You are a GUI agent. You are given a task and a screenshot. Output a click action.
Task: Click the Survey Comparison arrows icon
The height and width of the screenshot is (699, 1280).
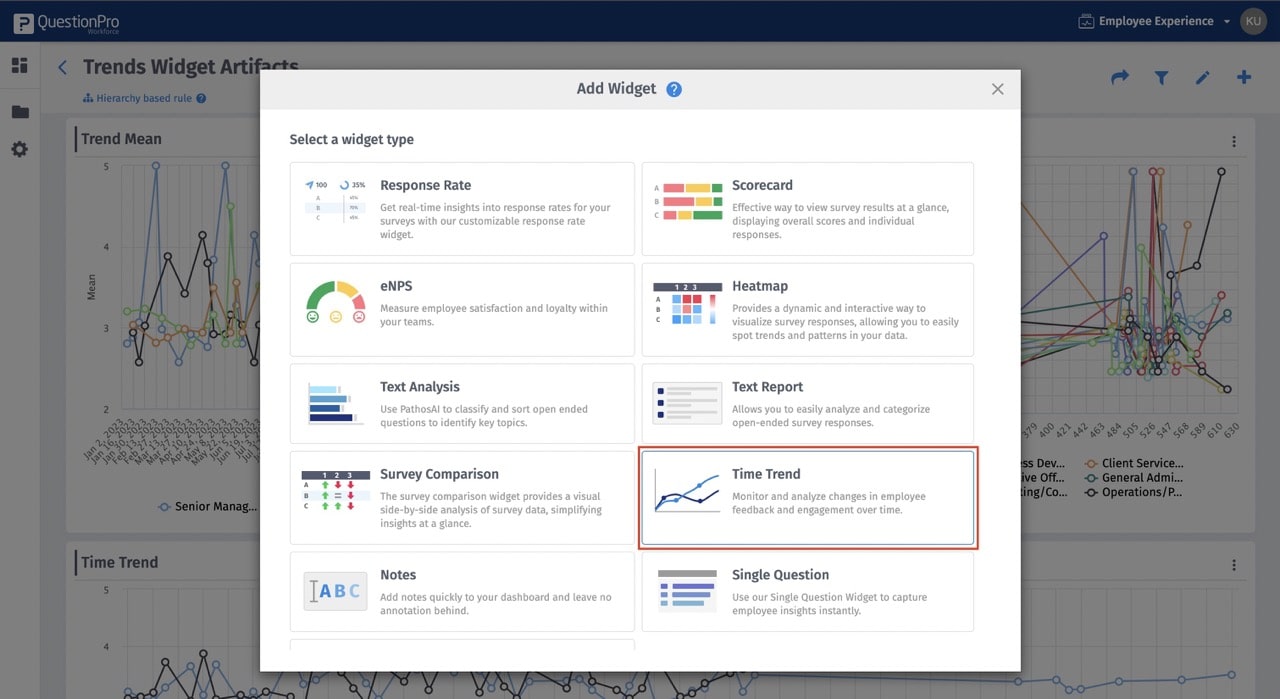pyautogui.click(x=335, y=490)
